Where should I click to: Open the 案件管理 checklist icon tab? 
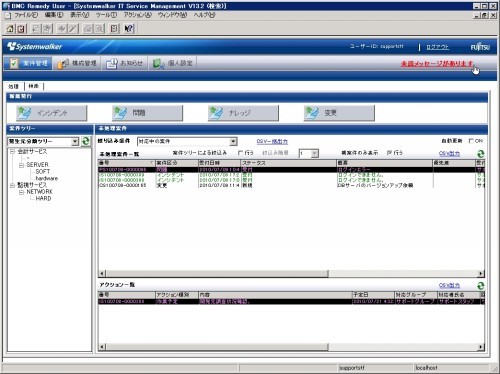[x=28, y=63]
